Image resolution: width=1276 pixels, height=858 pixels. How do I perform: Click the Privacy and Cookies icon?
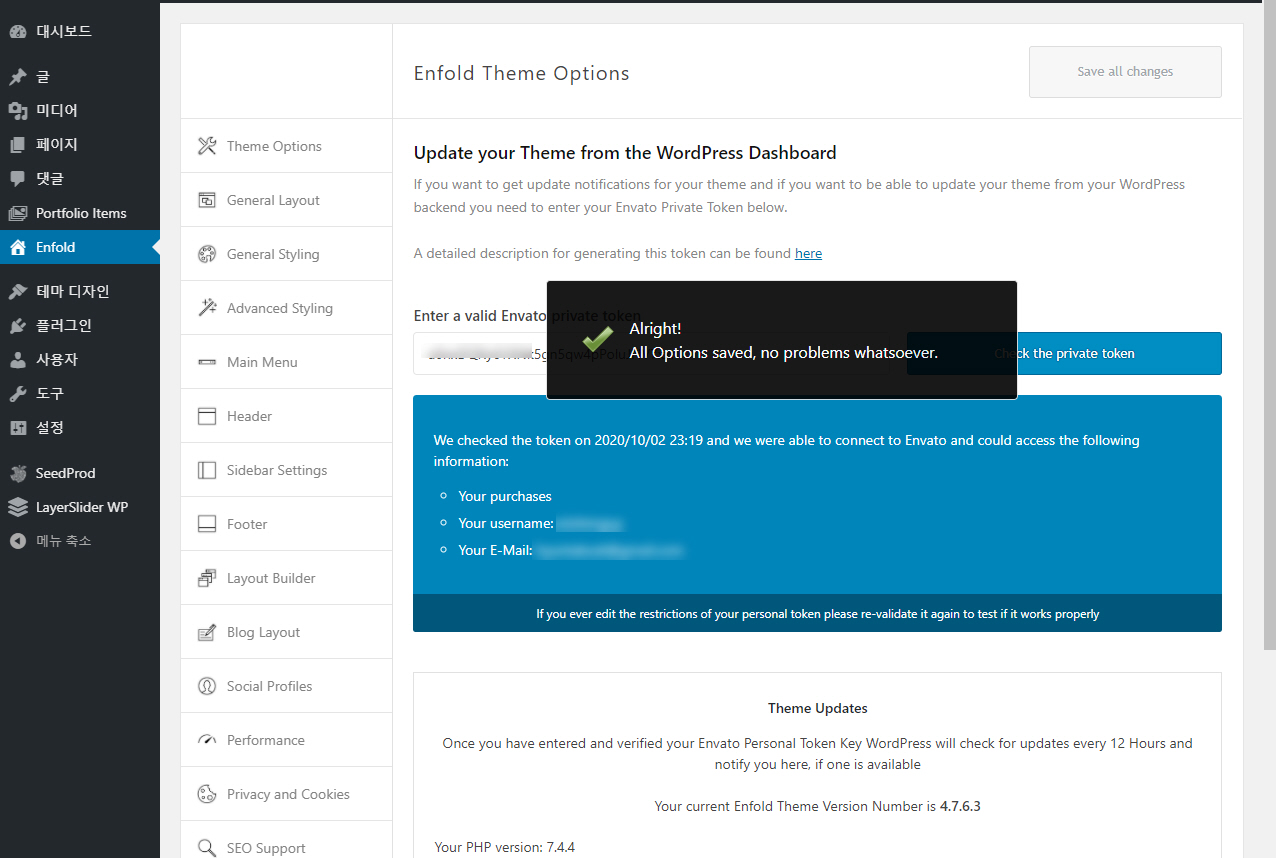pos(207,794)
